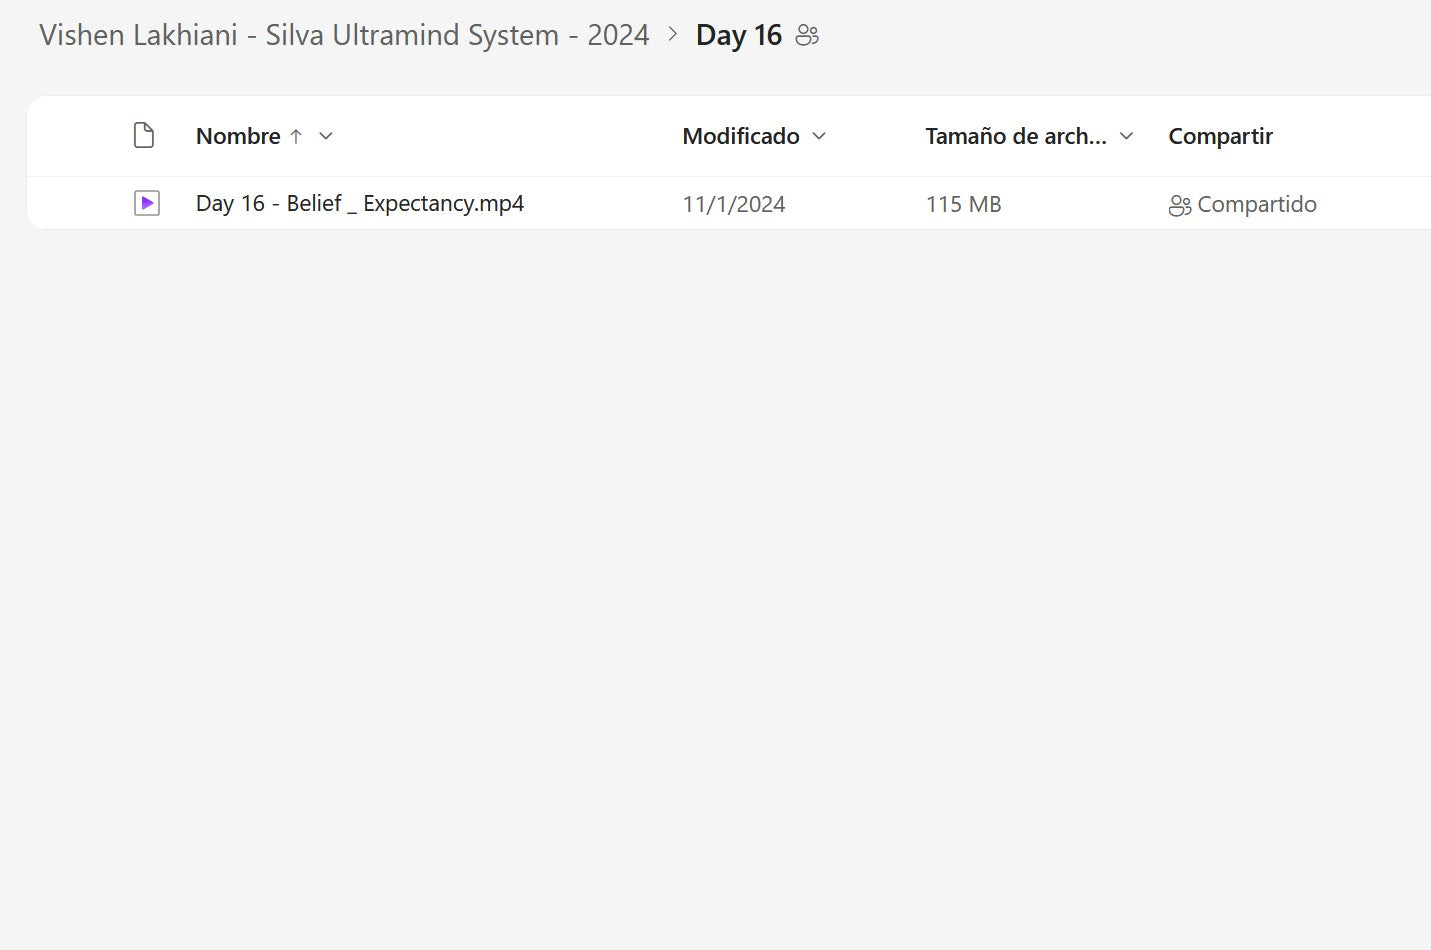This screenshot has width=1431, height=950.
Task: Expand the Tamaño de arch... dropdown chevron
Action: click(1127, 137)
